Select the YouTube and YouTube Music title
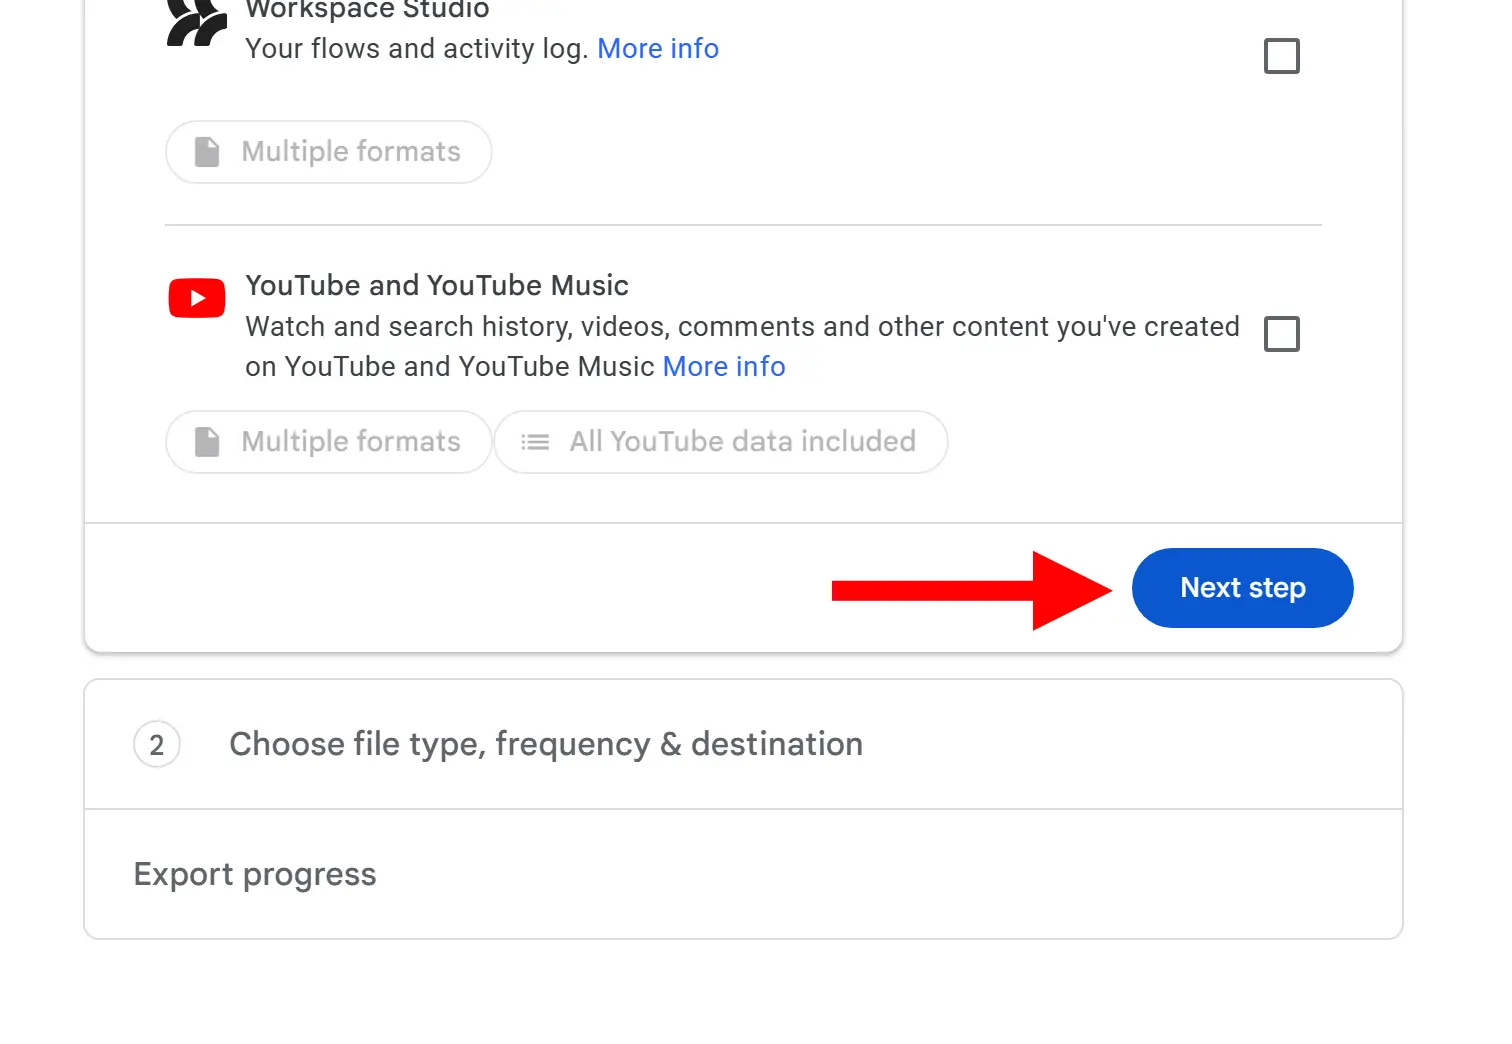 (436, 286)
